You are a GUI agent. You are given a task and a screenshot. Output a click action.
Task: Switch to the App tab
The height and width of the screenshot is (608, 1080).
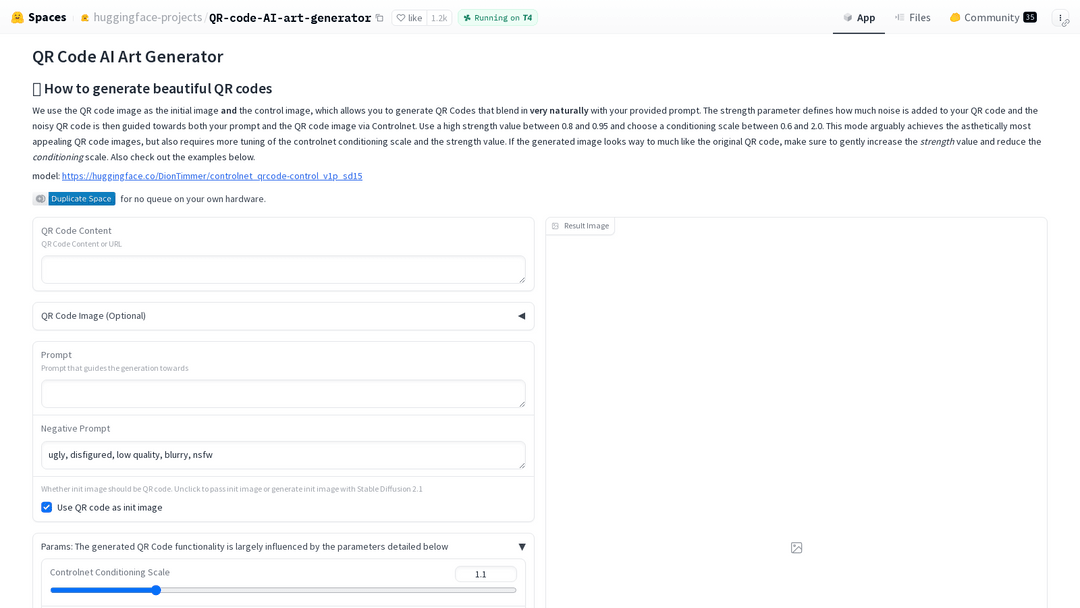pyautogui.click(x=859, y=18)
